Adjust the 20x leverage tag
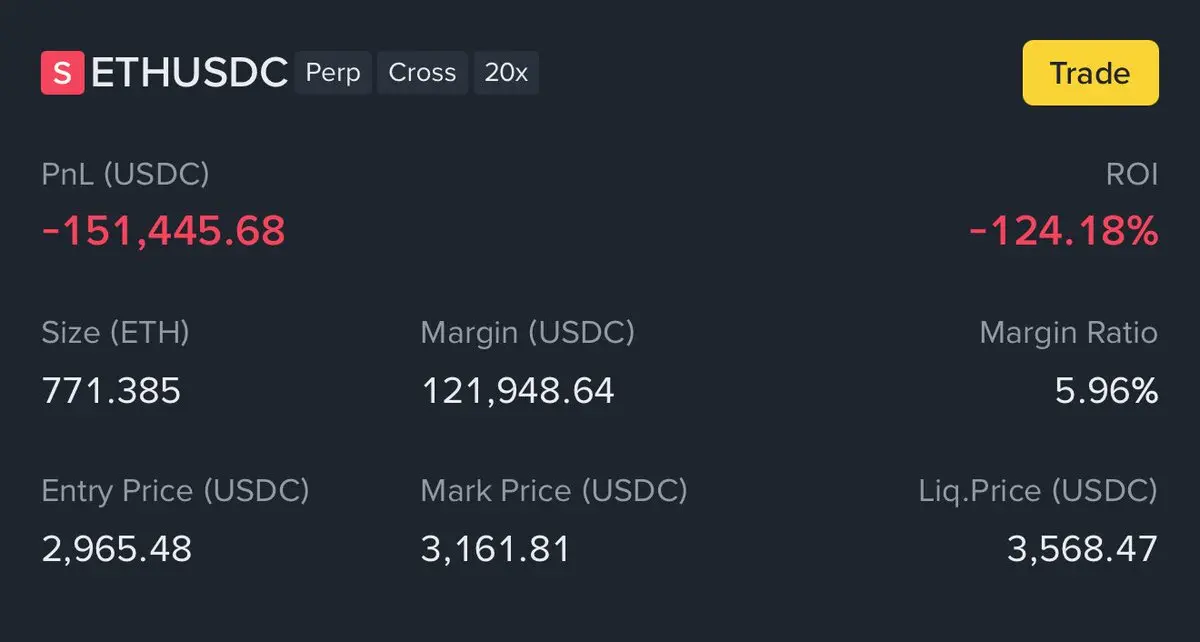Screen dimensions: 1200x642 (x=506, y=74)
